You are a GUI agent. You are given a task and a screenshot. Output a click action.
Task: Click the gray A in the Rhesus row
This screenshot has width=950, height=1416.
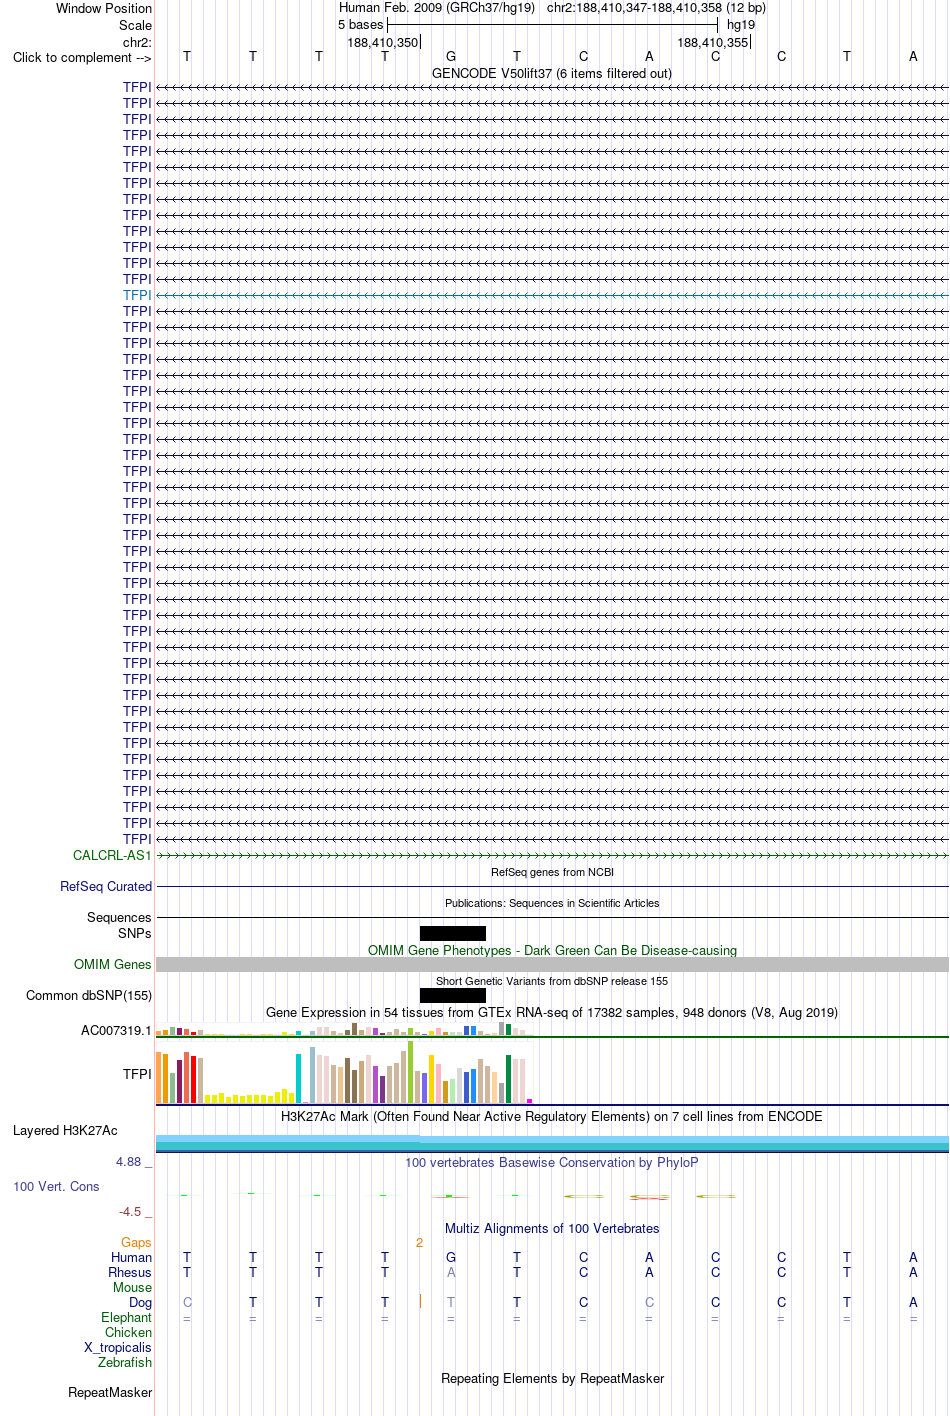tap(451, 1272)
